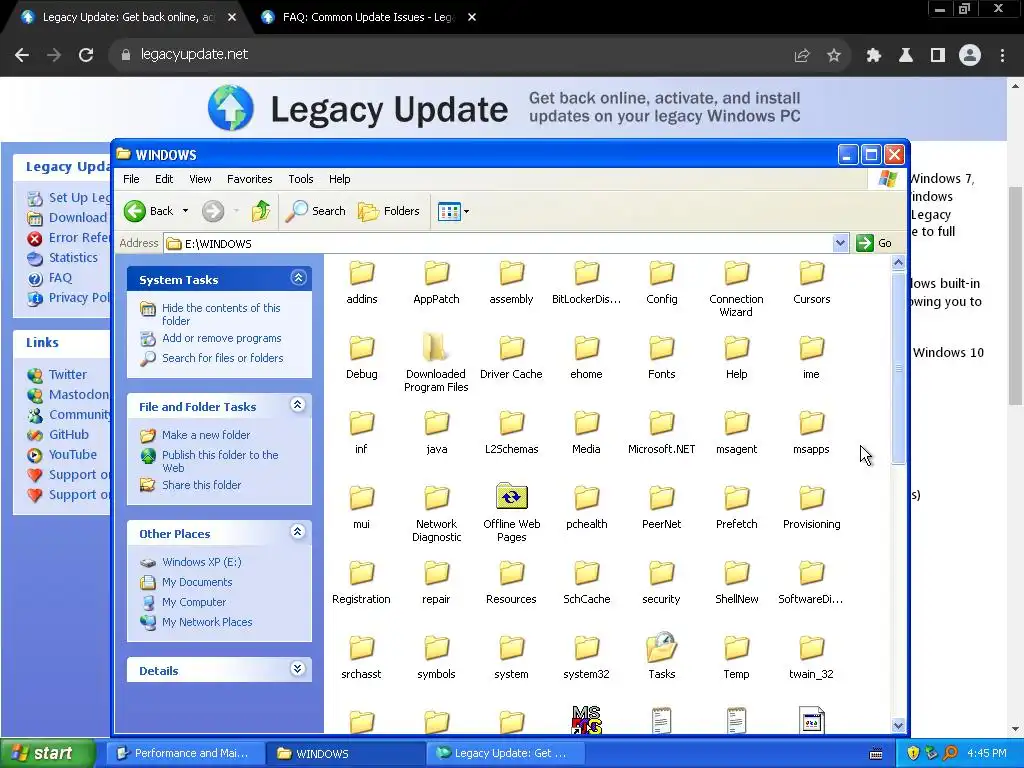Reload the Chrome page
The image size is (1024, 768).
click(x=86, y=55)
